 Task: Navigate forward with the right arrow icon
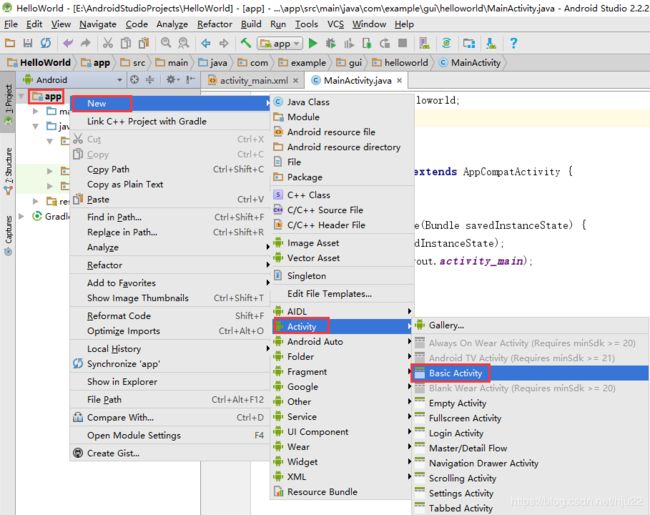click(223, 43)
